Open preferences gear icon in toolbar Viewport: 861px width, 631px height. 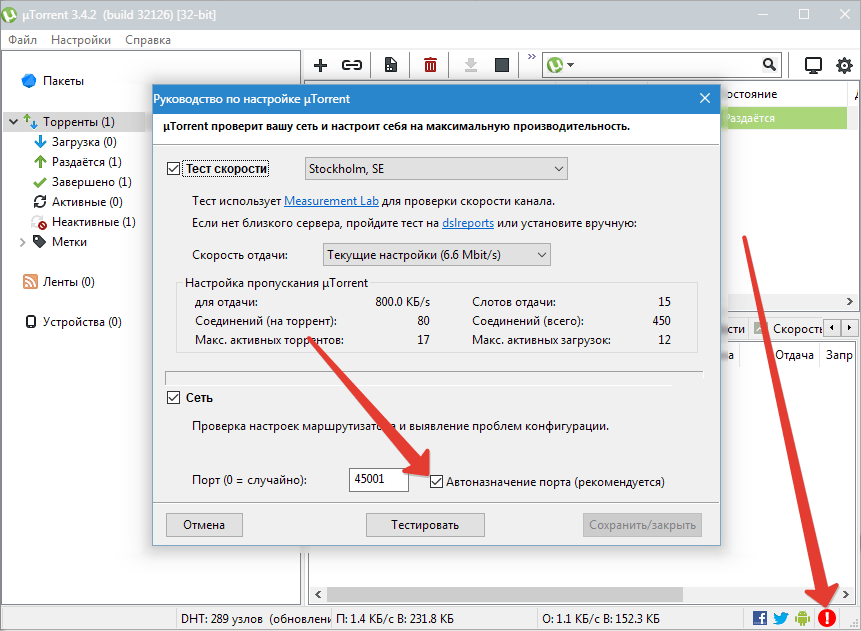844,65
